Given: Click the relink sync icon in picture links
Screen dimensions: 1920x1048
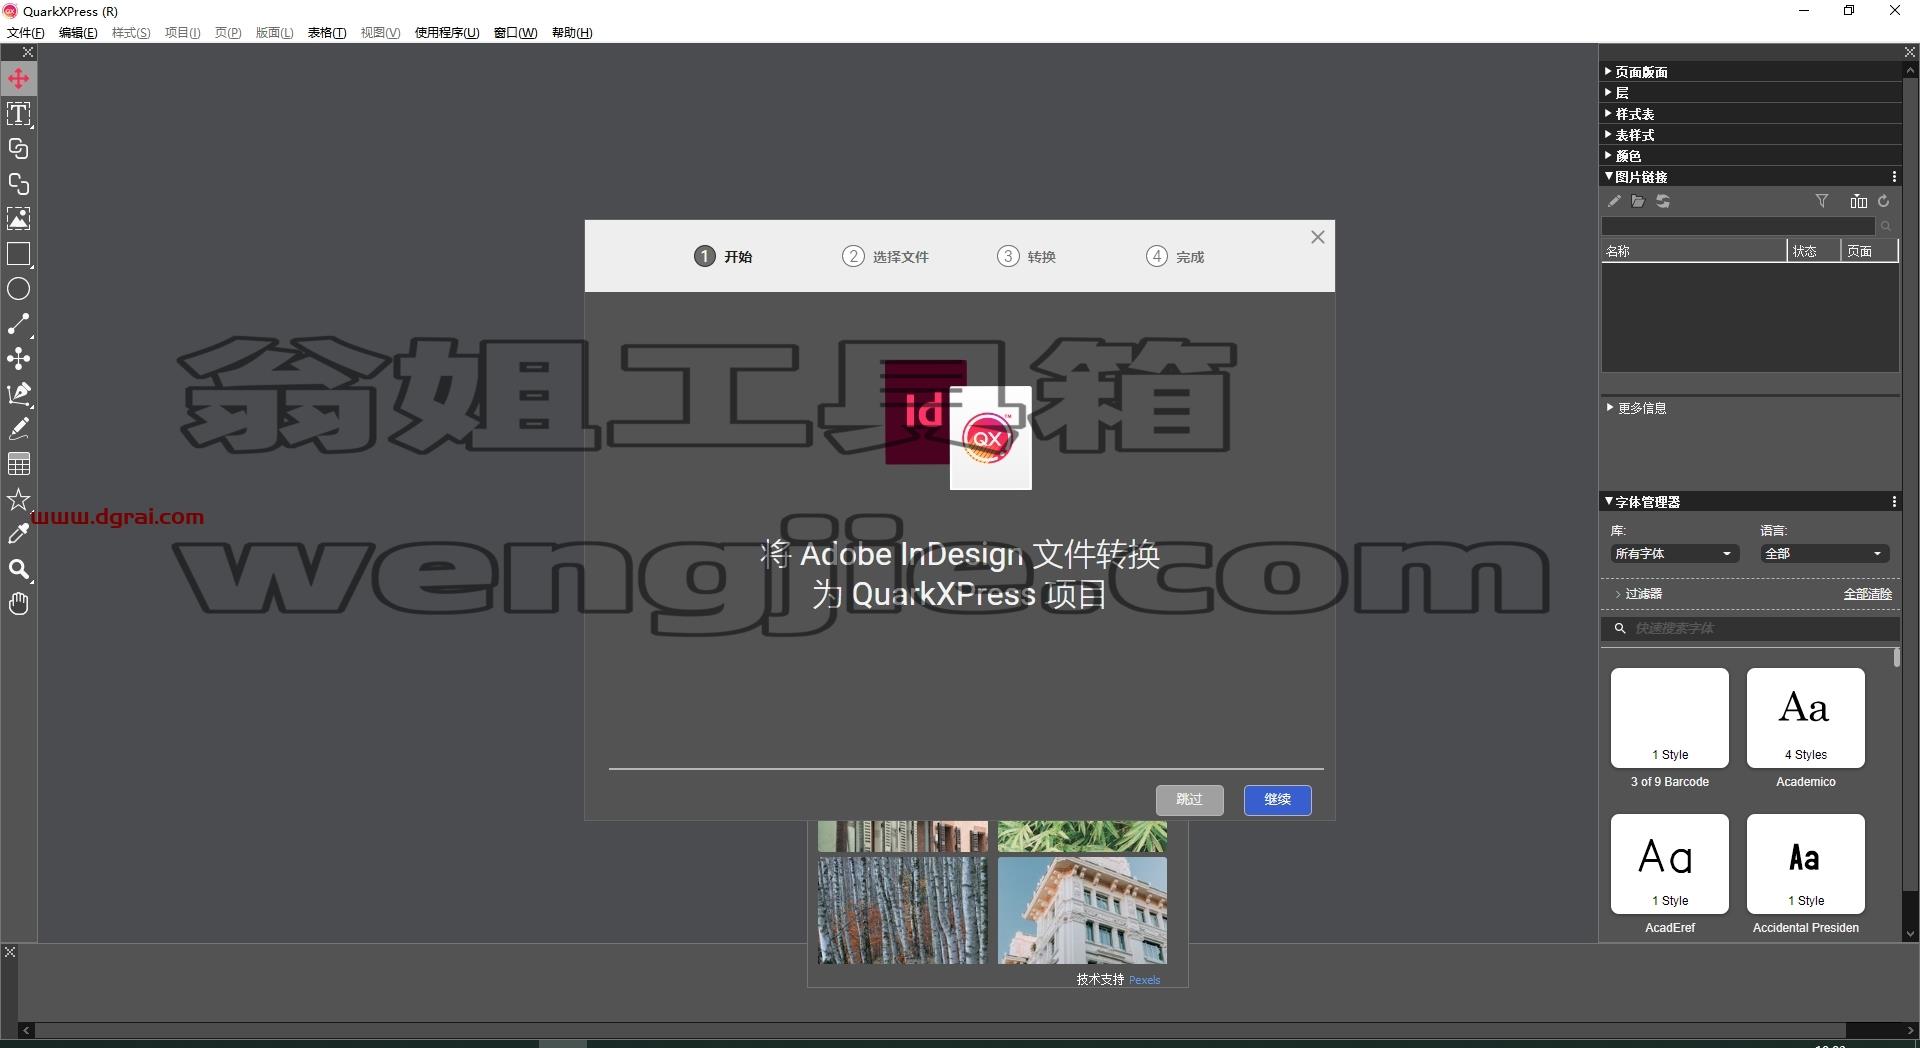Looking at the screenshot, I should [x=1663, y=202].
